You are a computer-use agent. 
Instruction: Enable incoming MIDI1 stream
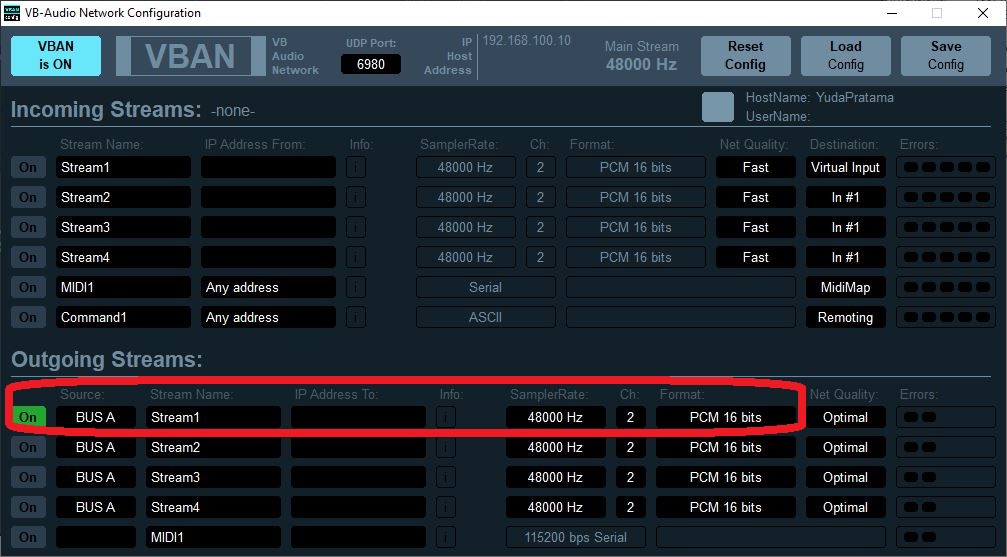point(28,287)
